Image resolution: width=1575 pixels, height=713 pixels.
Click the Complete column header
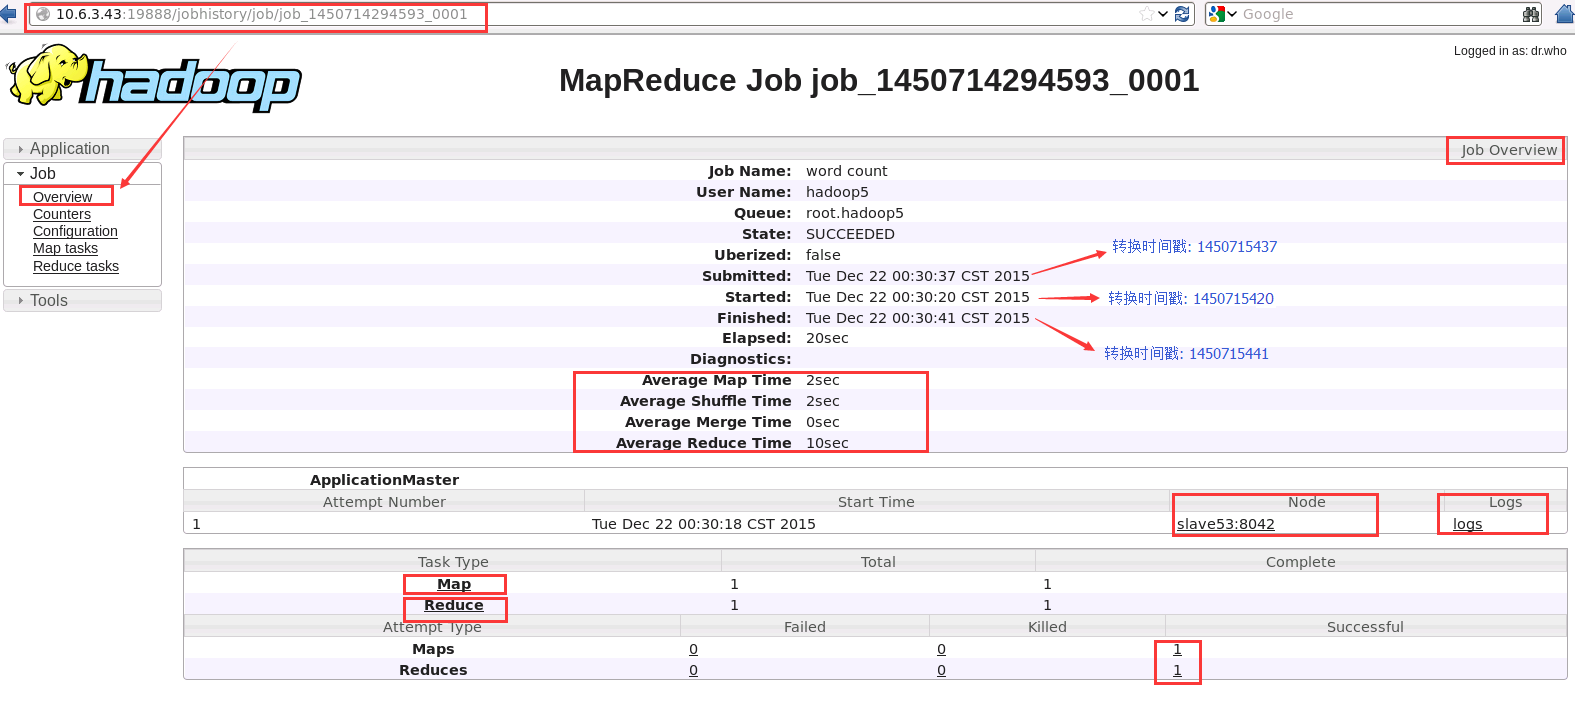point(1301,562)
